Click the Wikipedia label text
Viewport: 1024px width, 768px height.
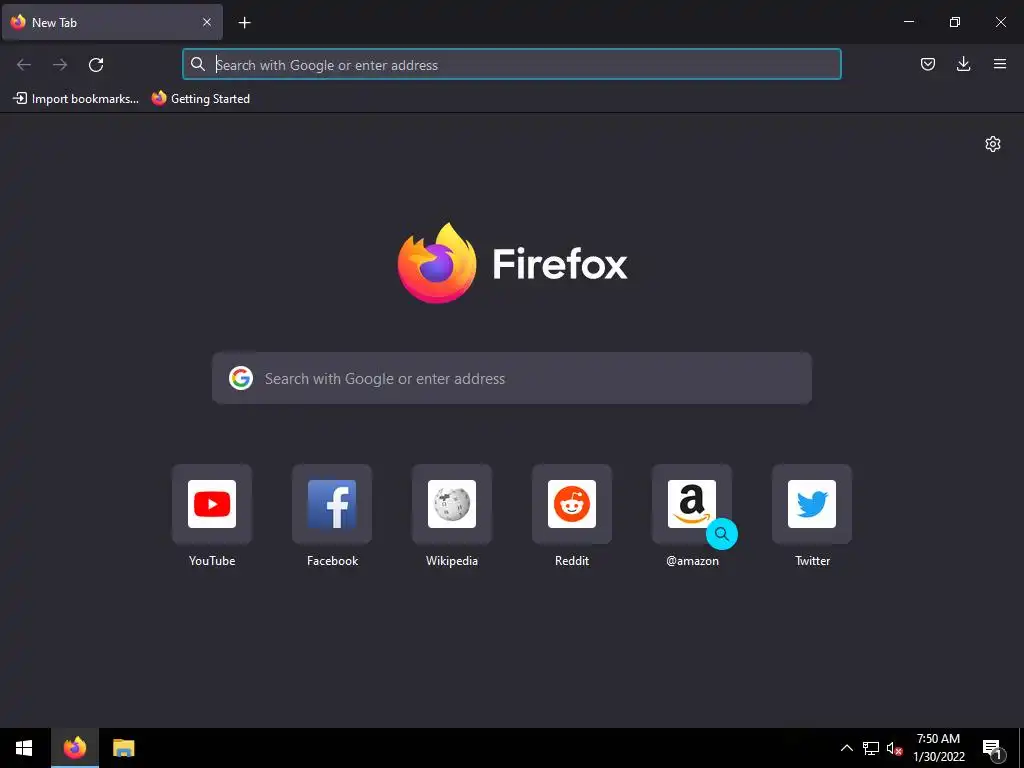point(452,561)
